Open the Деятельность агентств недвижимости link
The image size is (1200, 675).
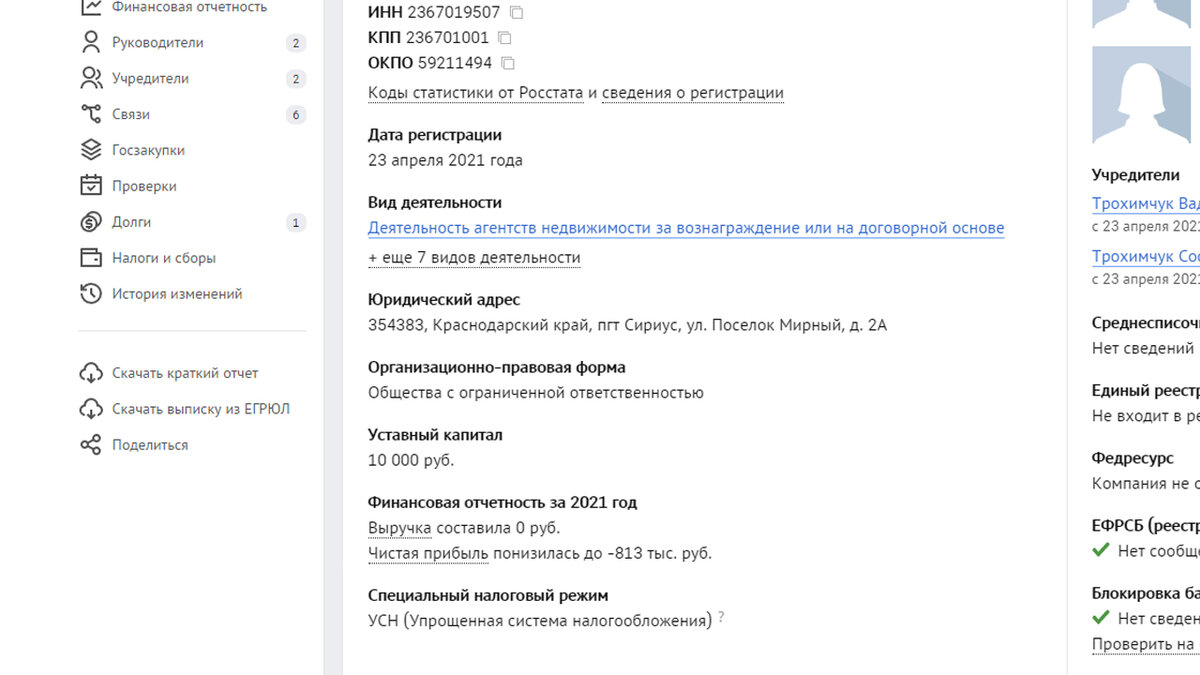click(686, 228)
